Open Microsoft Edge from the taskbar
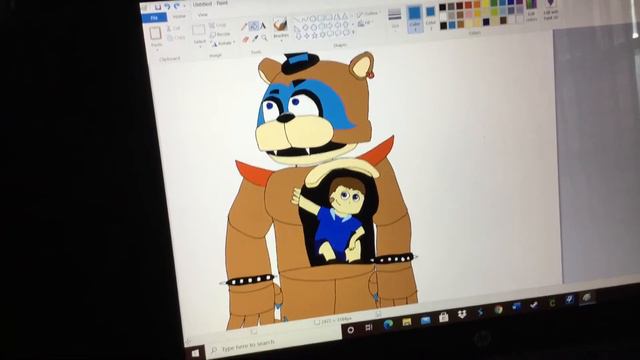This screenshot has width=640, height=360. pyautogui.click(x=388, y=324)
